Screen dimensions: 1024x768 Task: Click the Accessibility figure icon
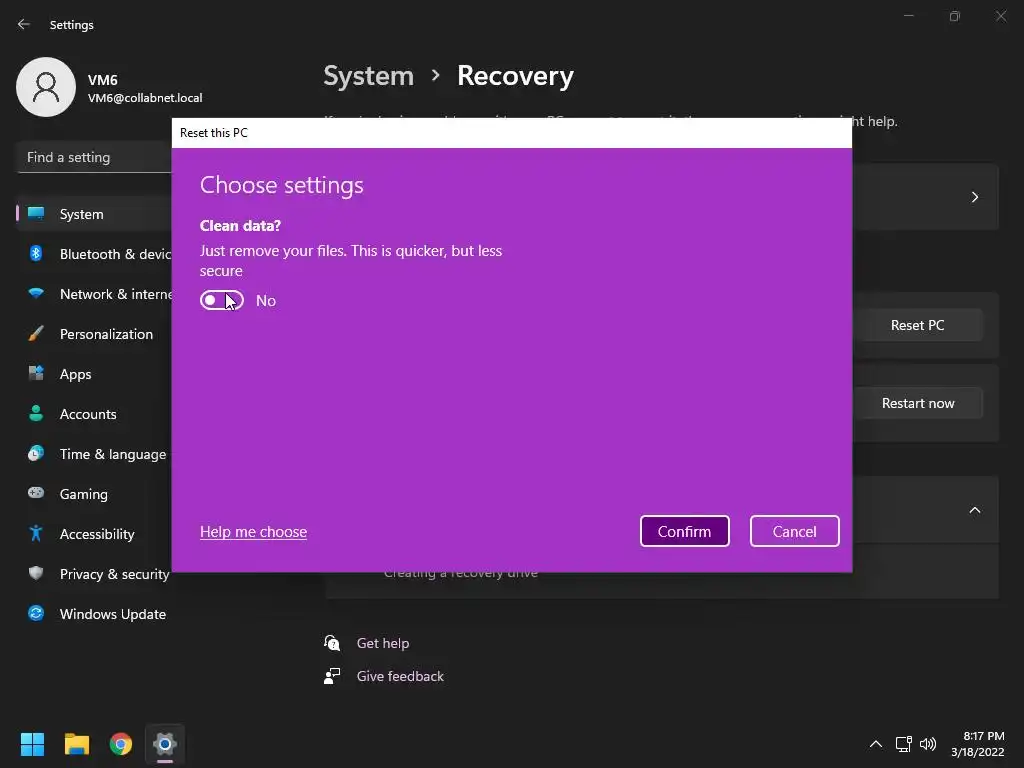tap(36, 534)
